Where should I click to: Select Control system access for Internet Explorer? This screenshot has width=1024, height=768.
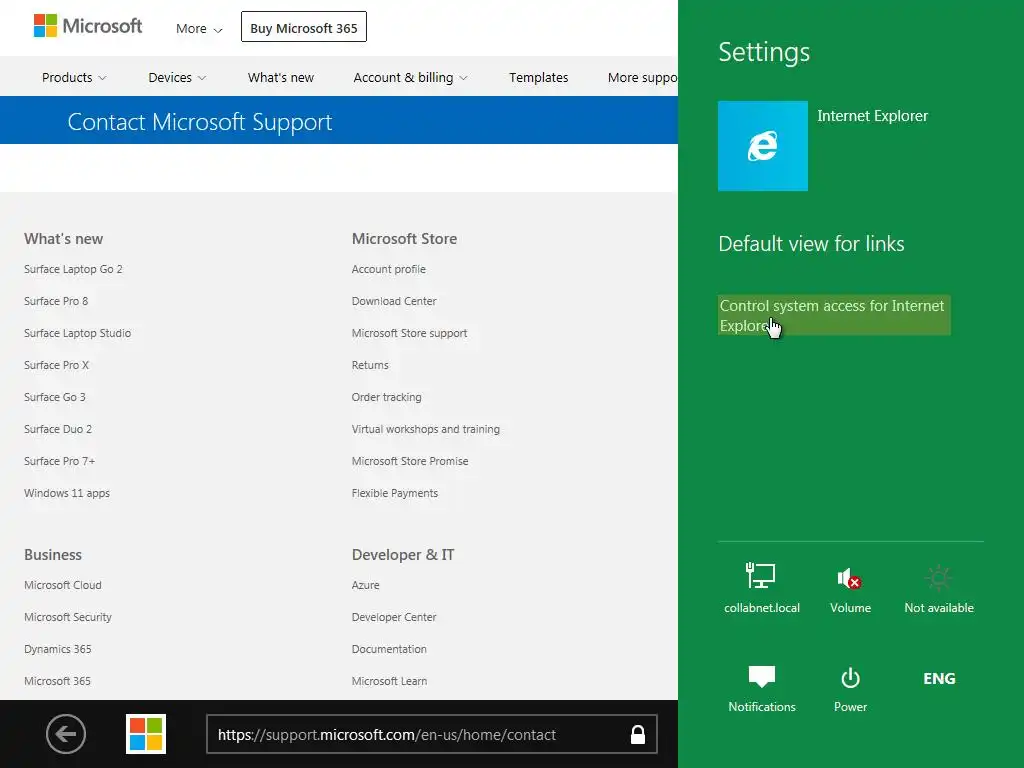click(x=834, y=315)
